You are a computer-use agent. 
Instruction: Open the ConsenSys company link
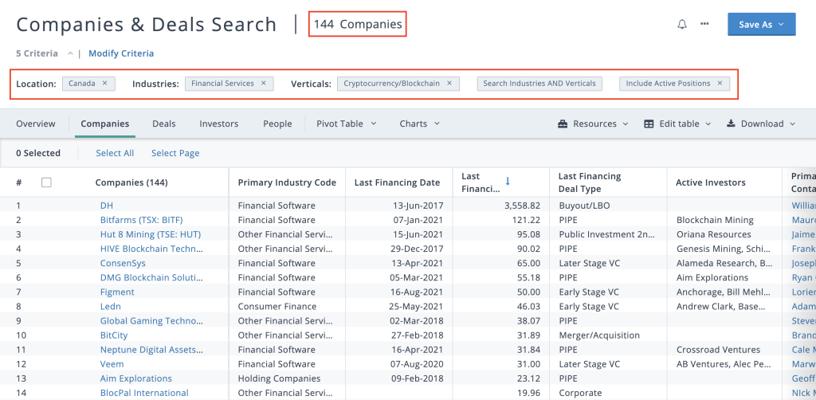pos(123,263)
